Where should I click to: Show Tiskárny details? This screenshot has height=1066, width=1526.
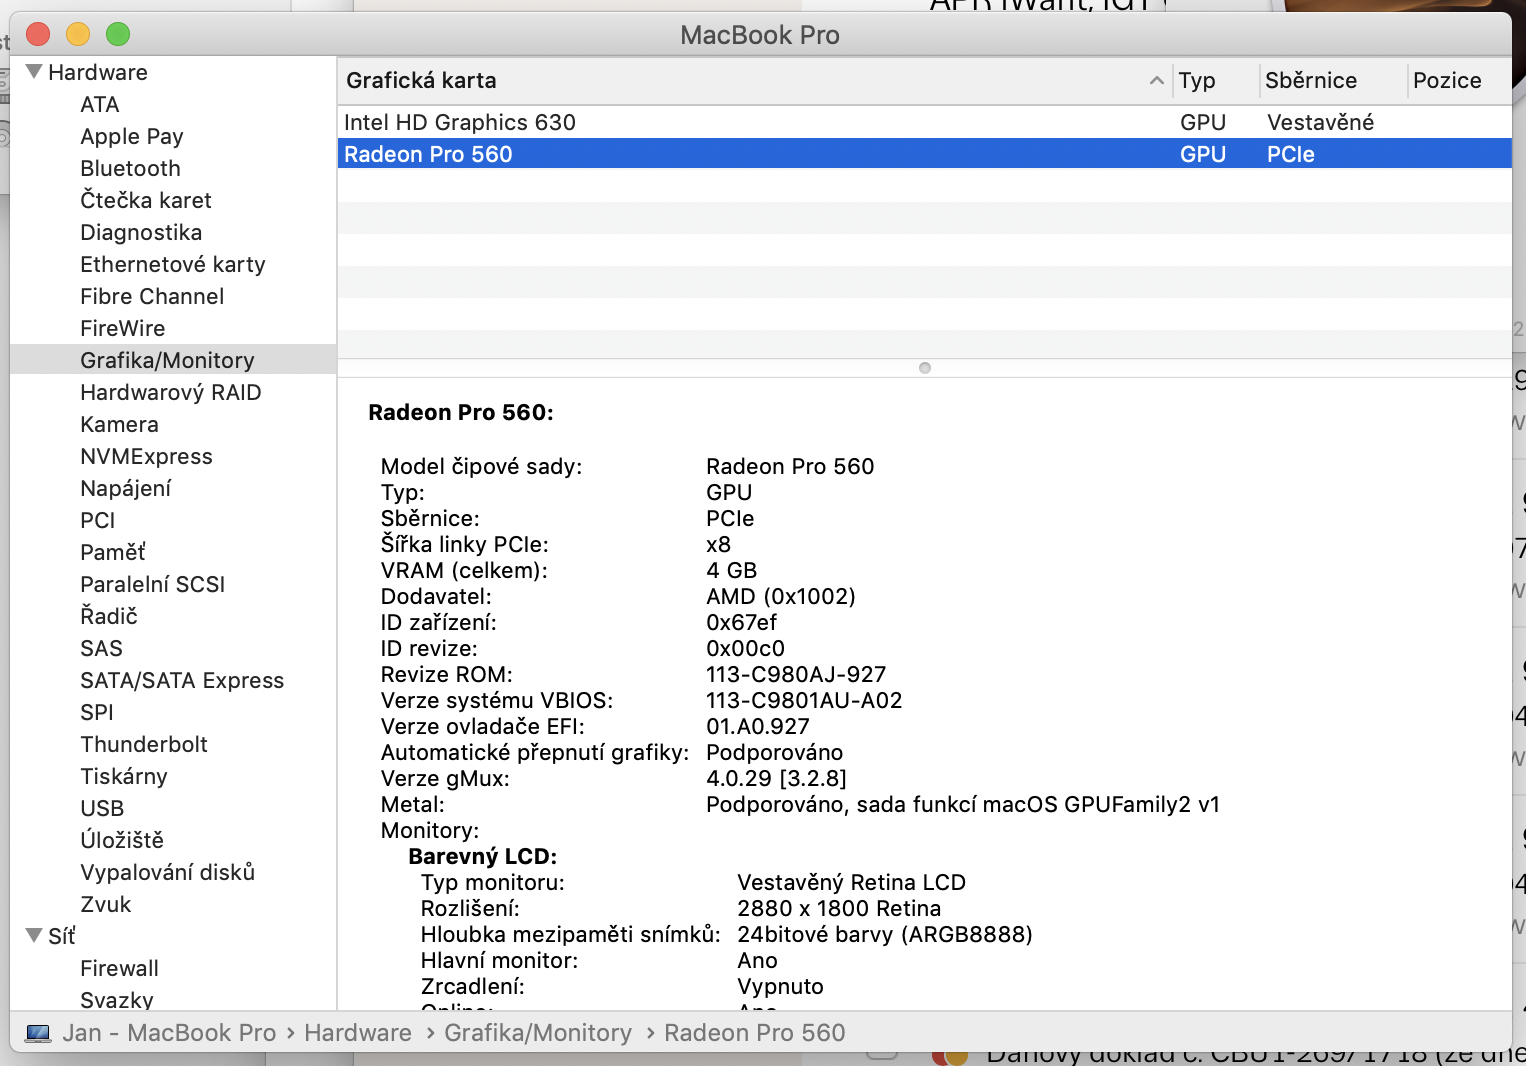124,776
